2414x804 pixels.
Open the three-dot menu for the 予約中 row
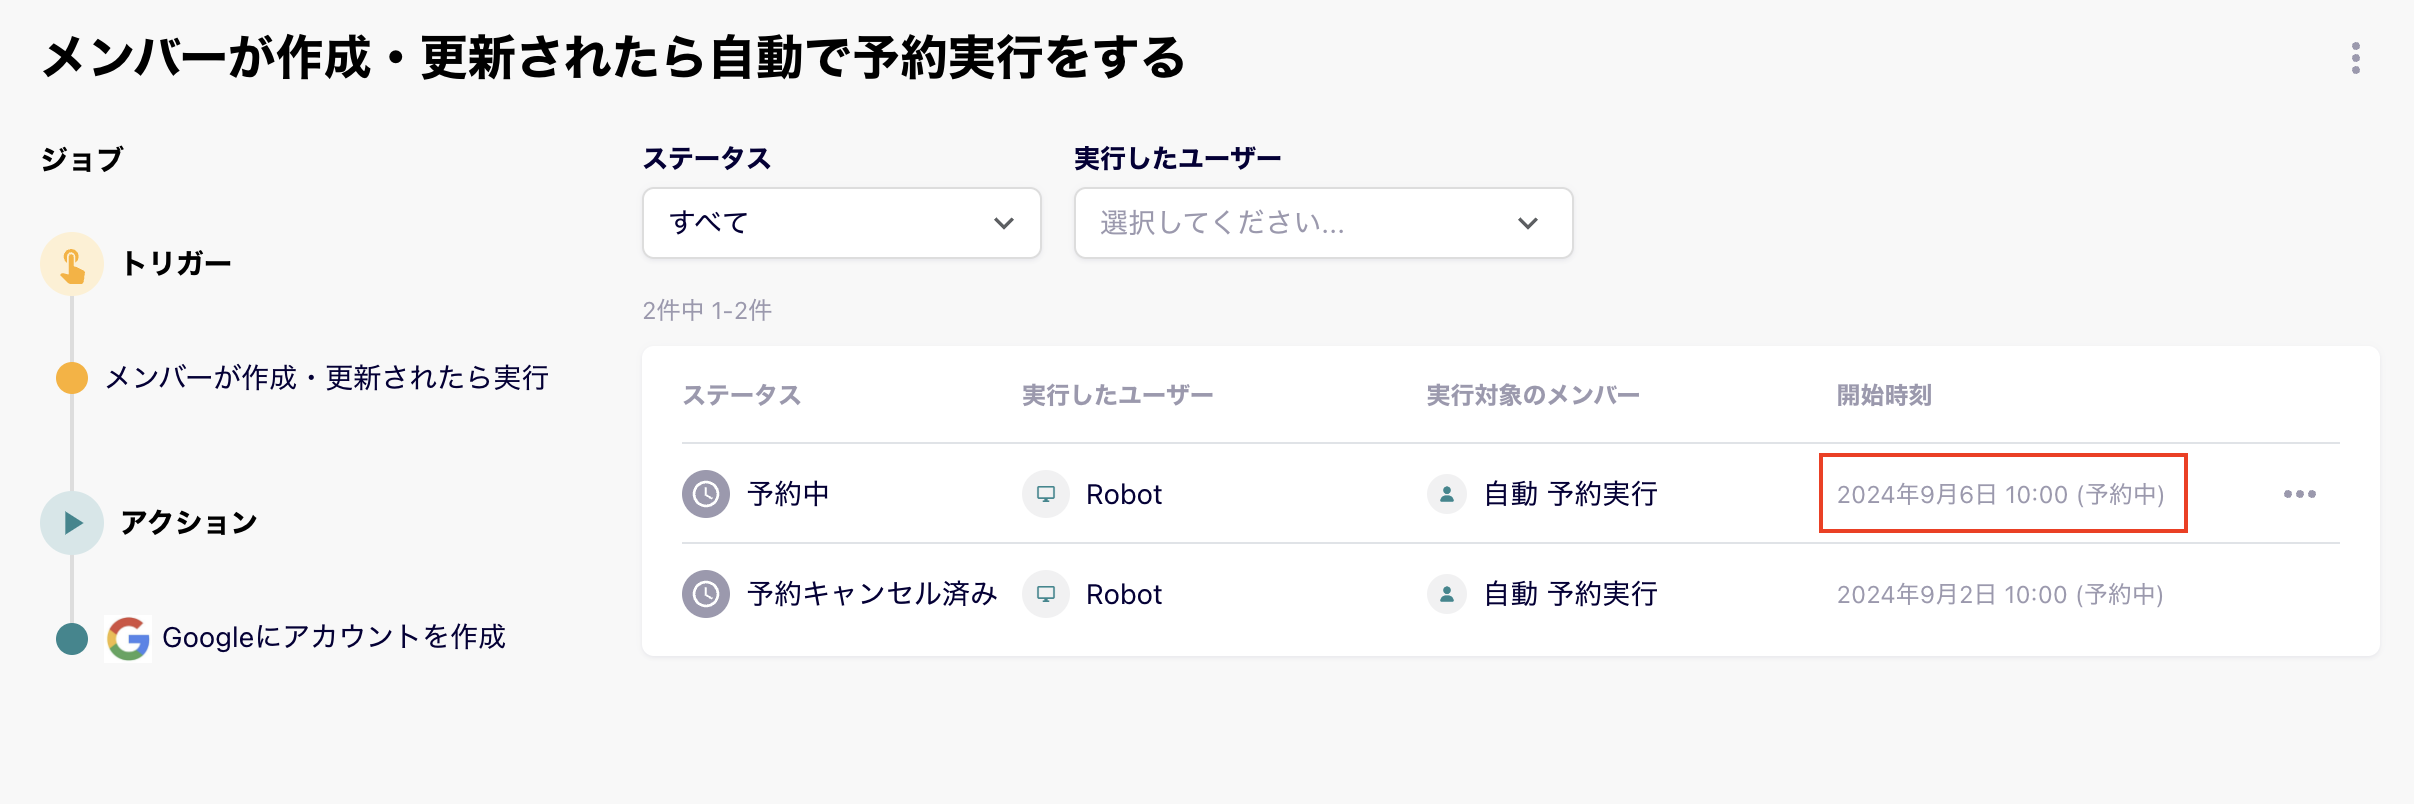(2302, 493)
